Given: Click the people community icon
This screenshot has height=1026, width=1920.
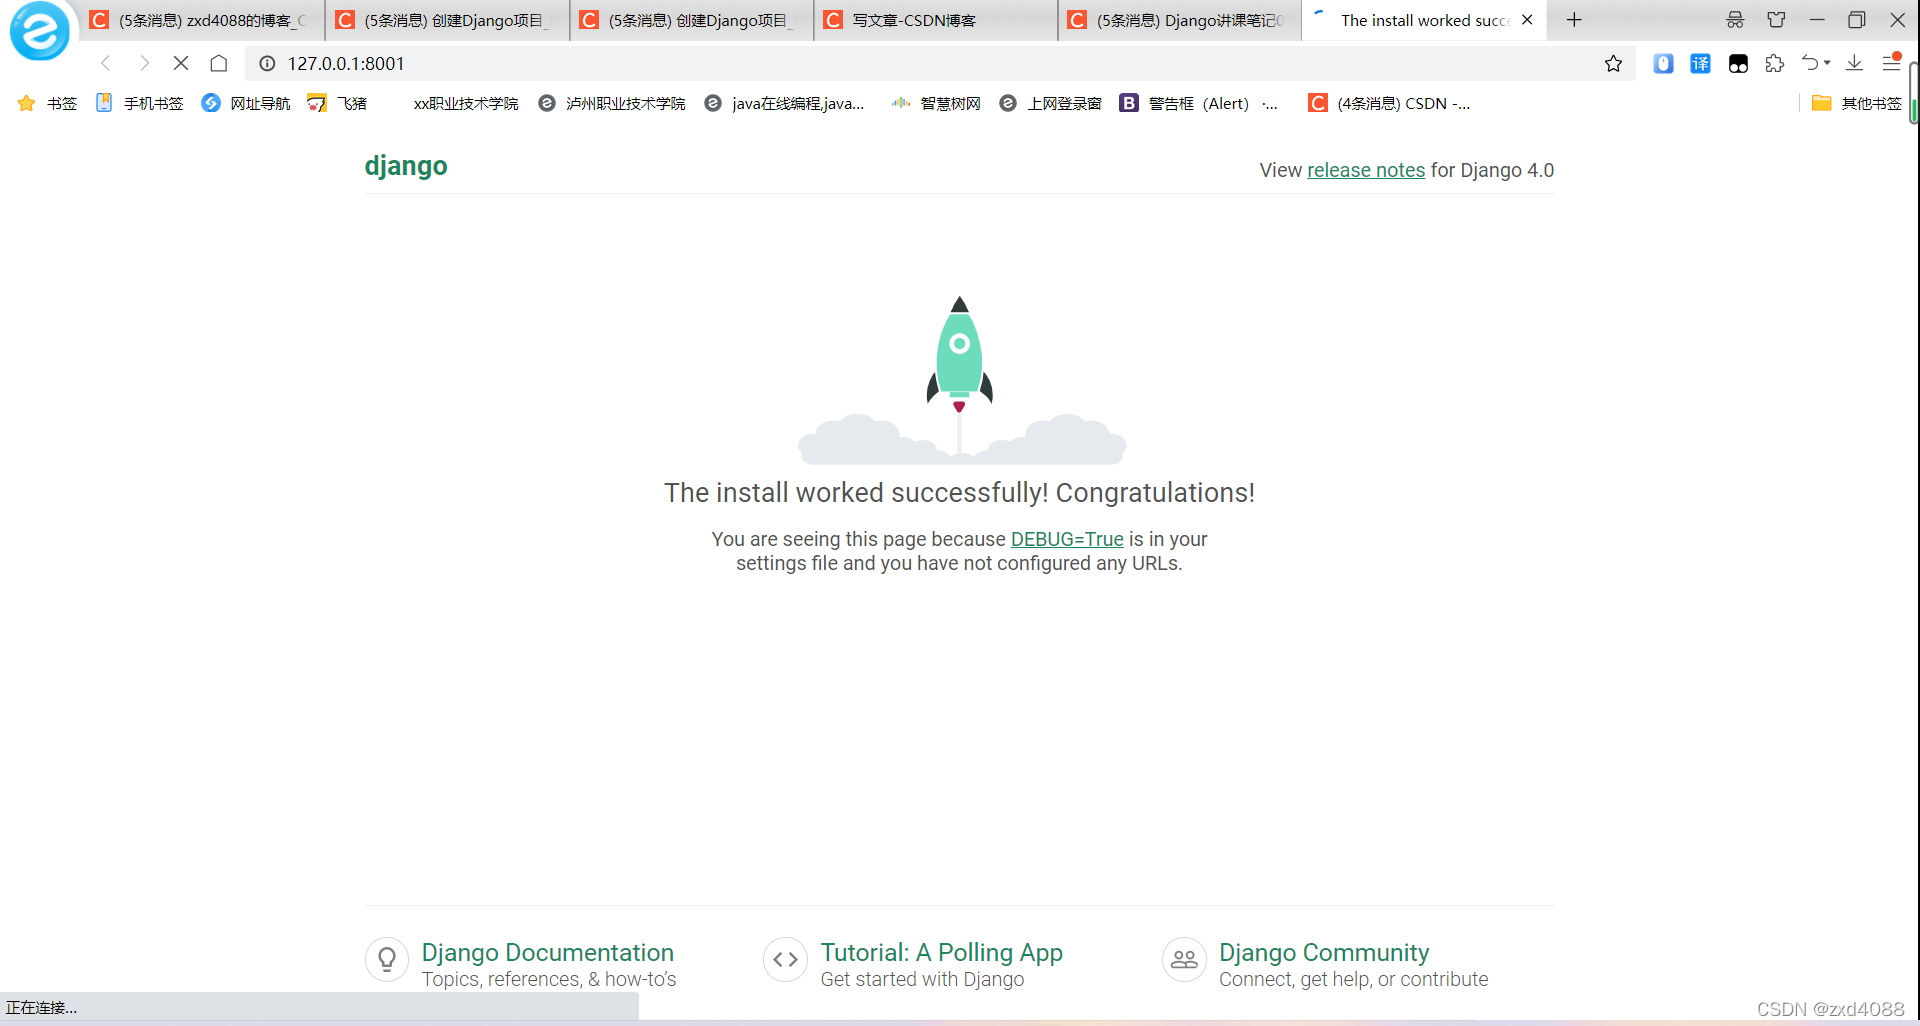Looking at the screenshot, I should (x=1184, y=960).
